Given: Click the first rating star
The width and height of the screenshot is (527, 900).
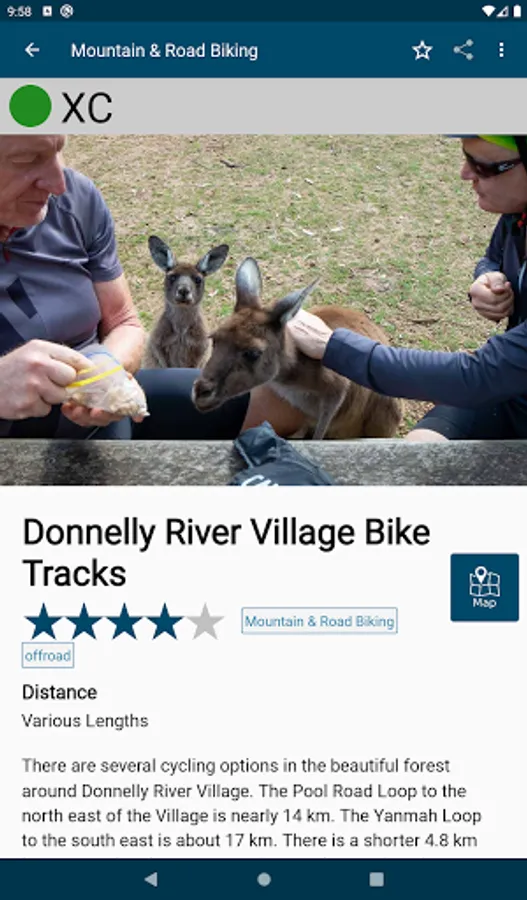Looking at the screenshot, I should click(x=43, y=622).
